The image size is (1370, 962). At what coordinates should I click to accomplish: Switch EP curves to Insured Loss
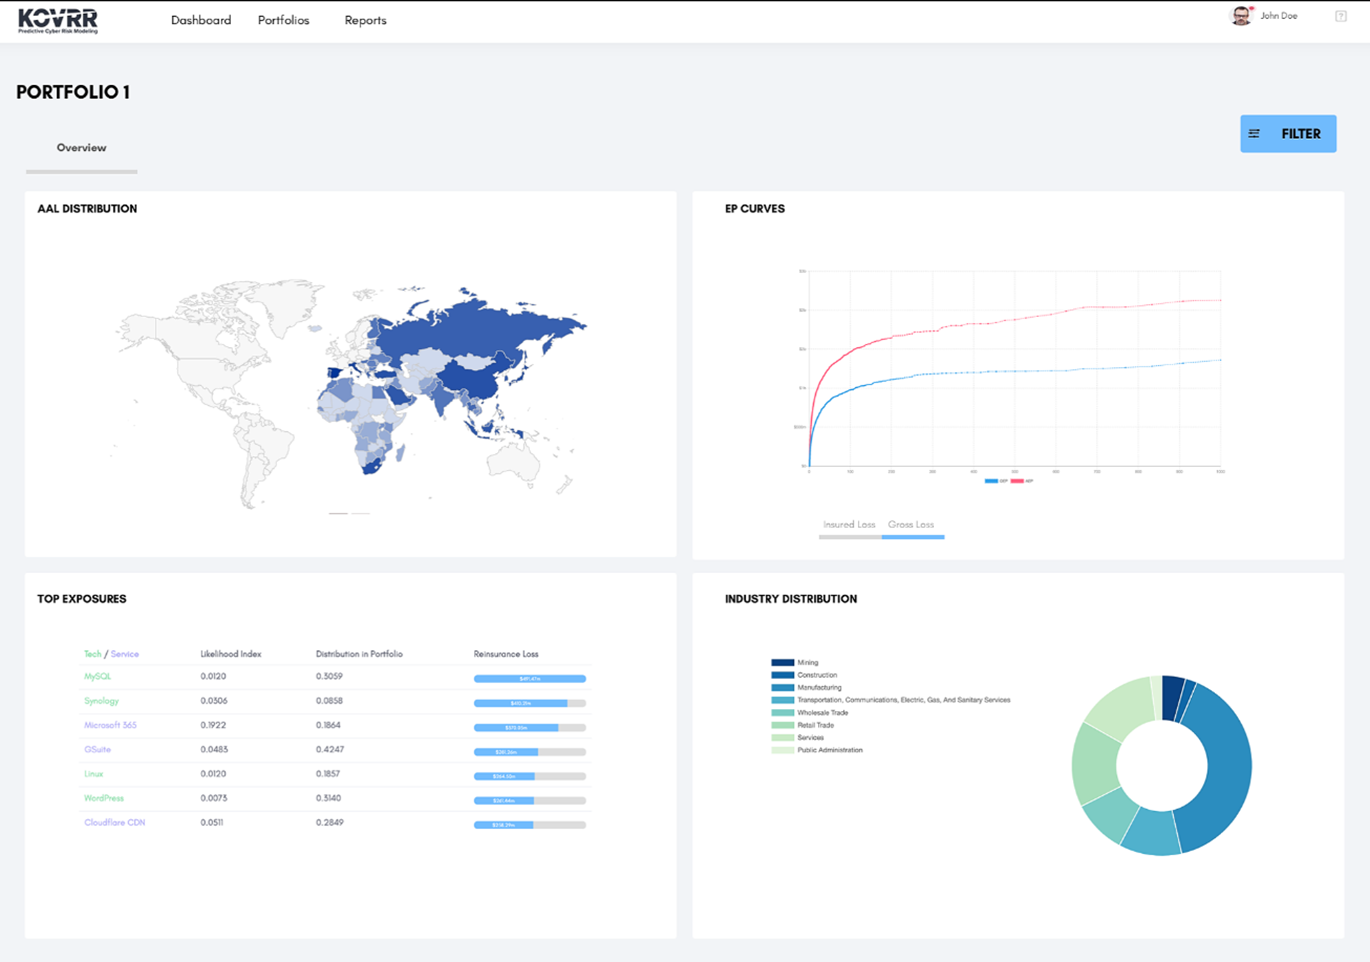pos(849,525)
